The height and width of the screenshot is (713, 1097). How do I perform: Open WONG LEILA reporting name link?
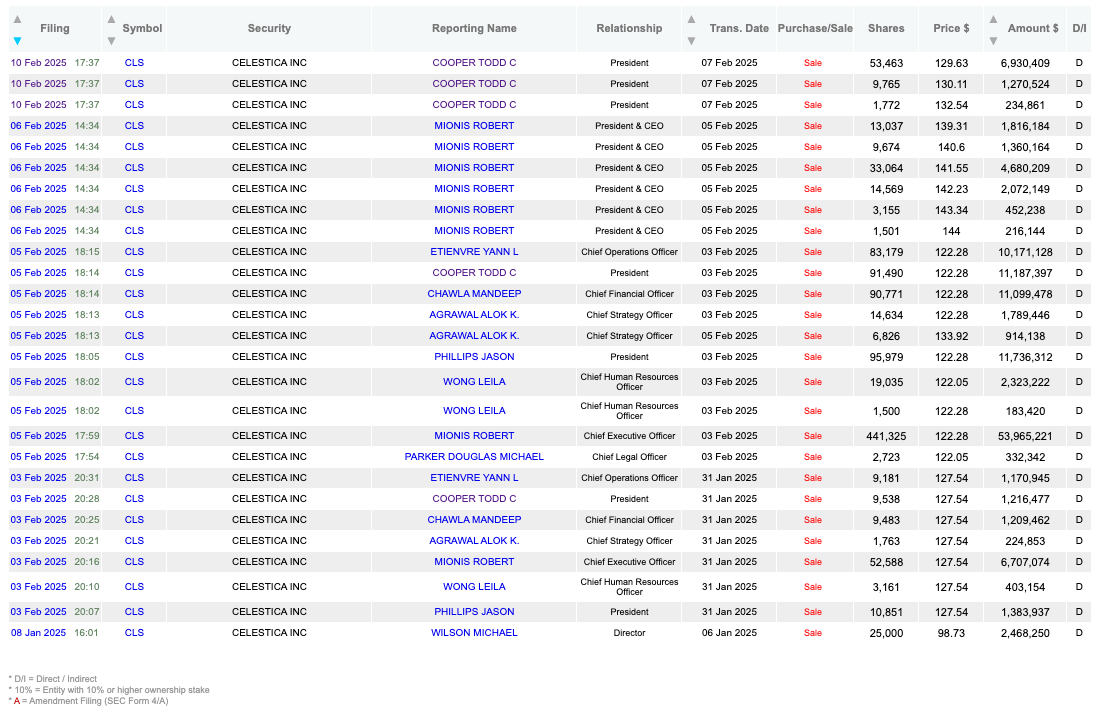(474, 381)
